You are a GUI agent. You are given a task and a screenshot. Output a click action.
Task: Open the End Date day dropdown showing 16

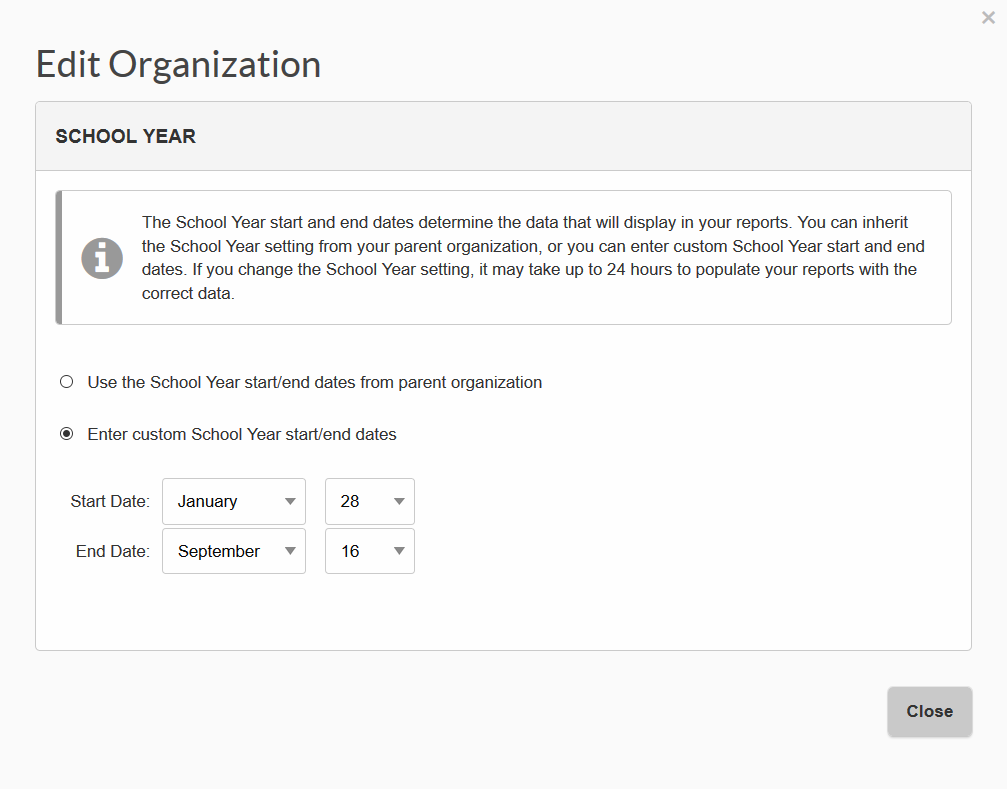369,551
